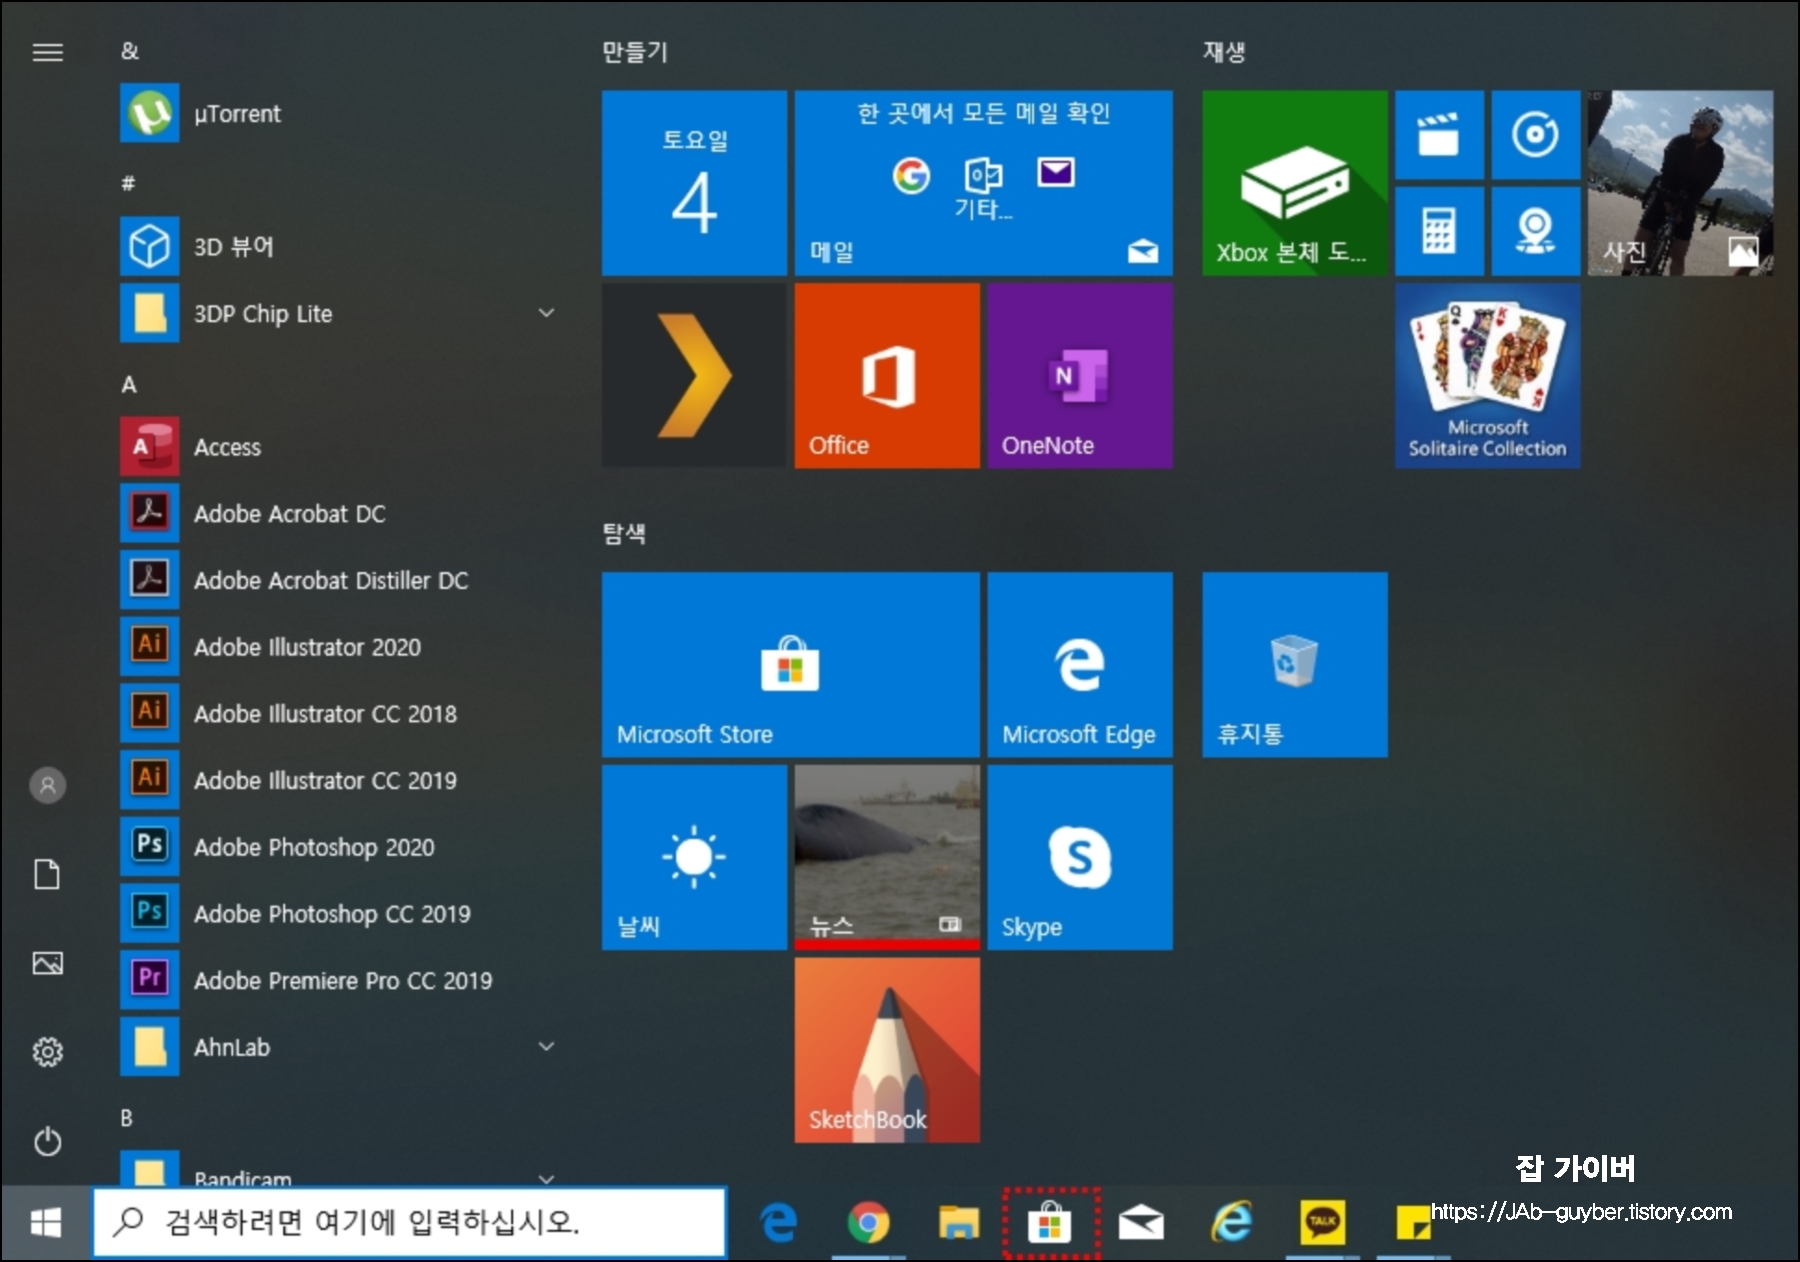Viewport: 1800px width, 1262px height.
Task: Click the 탐색 group header
Action: point(624,533)
